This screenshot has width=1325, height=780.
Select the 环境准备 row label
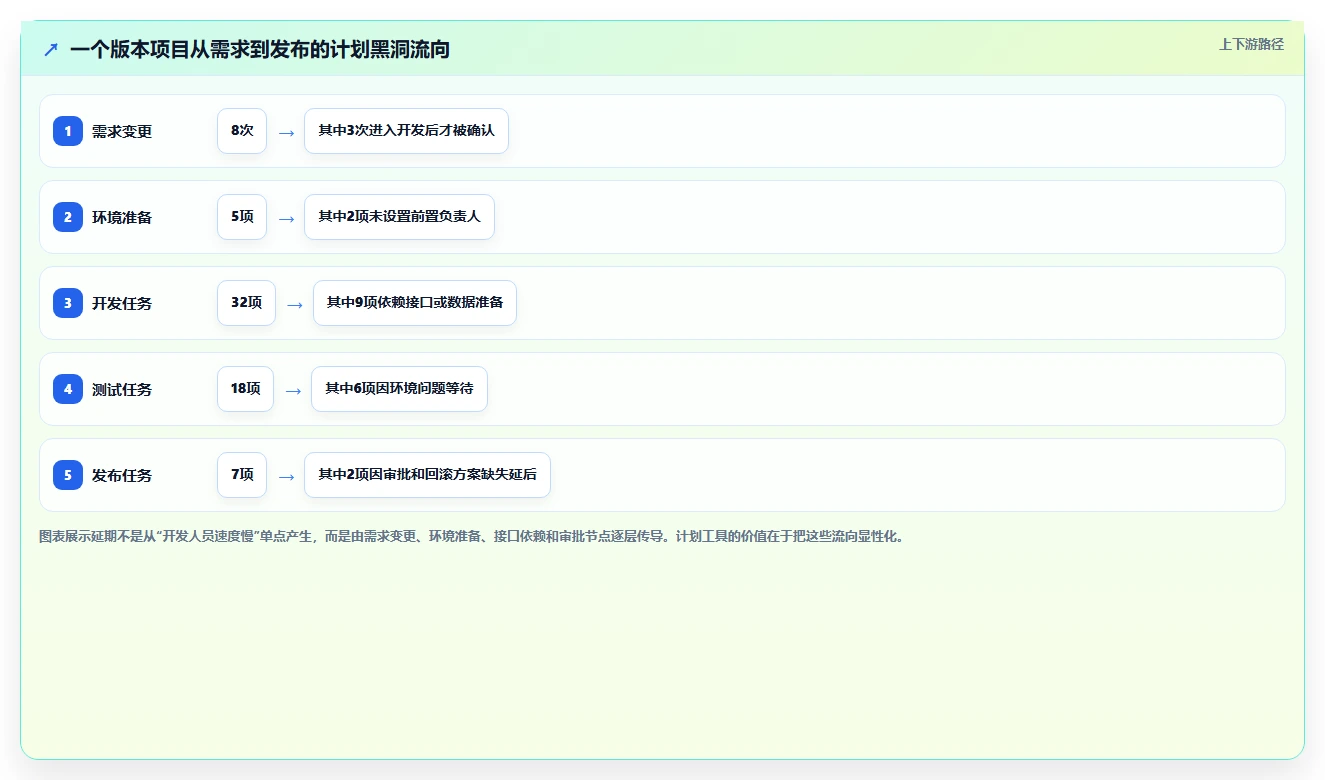[x=122, y=217]
